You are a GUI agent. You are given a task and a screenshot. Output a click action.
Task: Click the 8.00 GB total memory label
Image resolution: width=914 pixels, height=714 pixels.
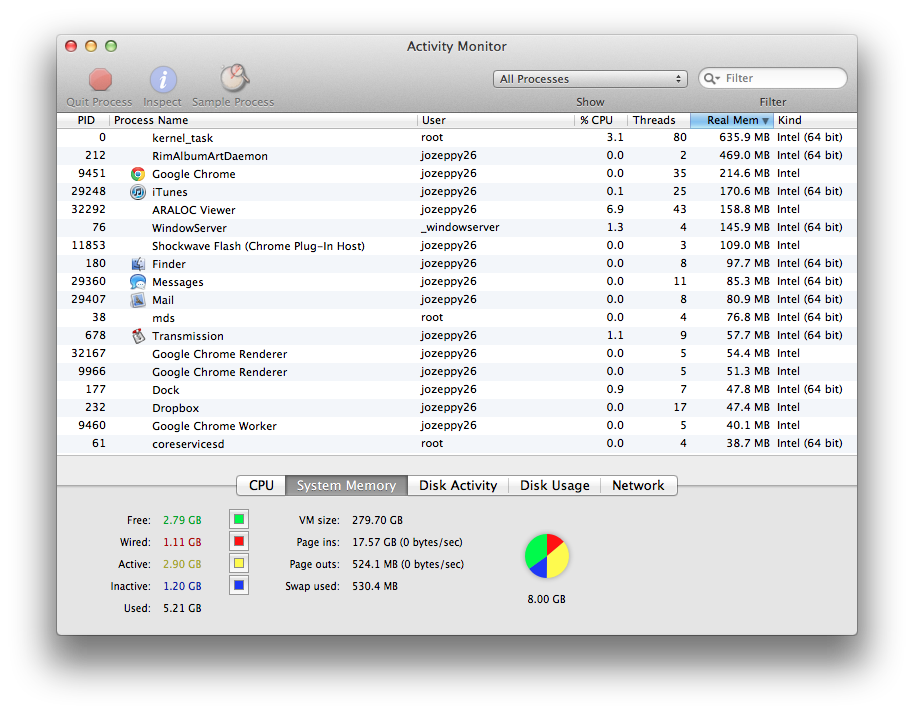click(x=547, y=599)
